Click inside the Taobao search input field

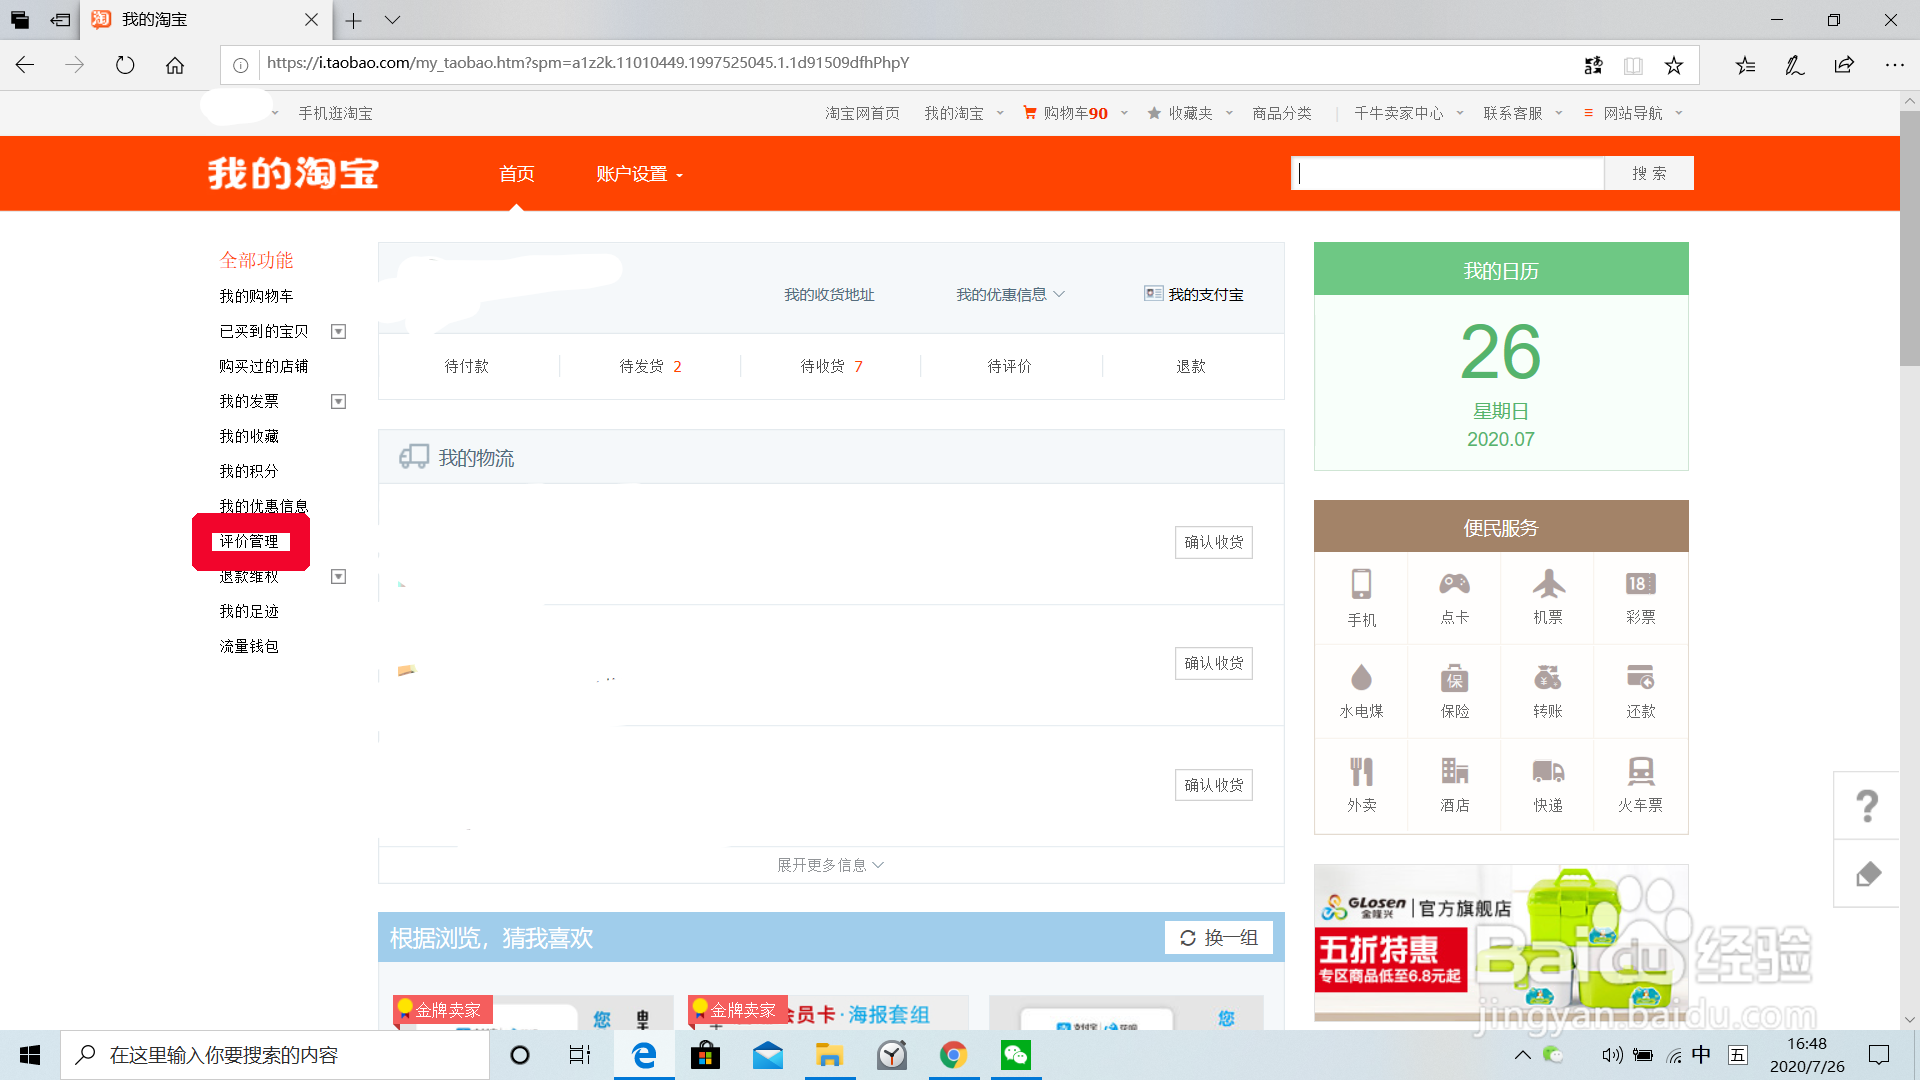pos(1448,173)
